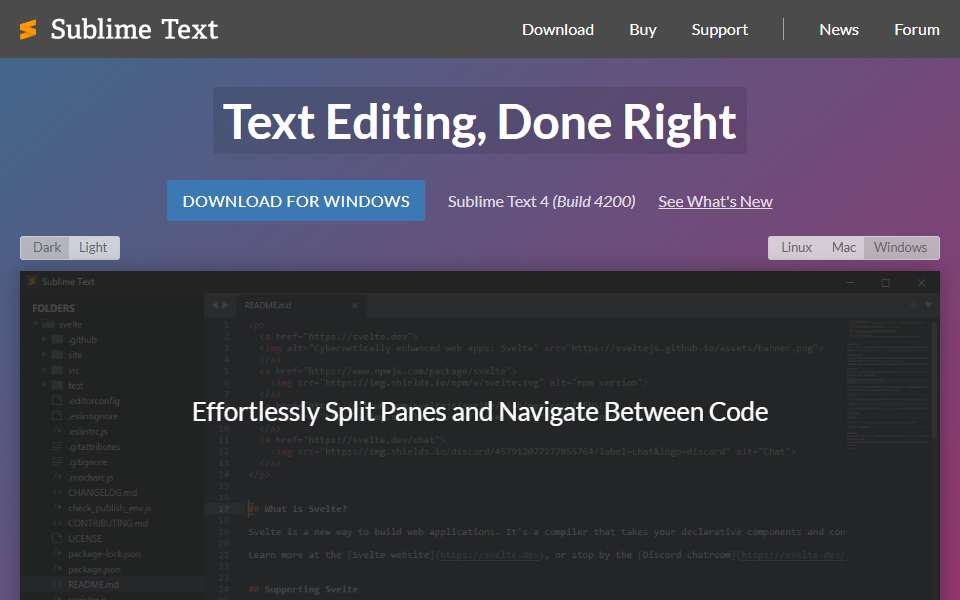This screenshot has height=600, width=960.
Task: Click the .gitattributes file icon
Action: click(58, 446)
